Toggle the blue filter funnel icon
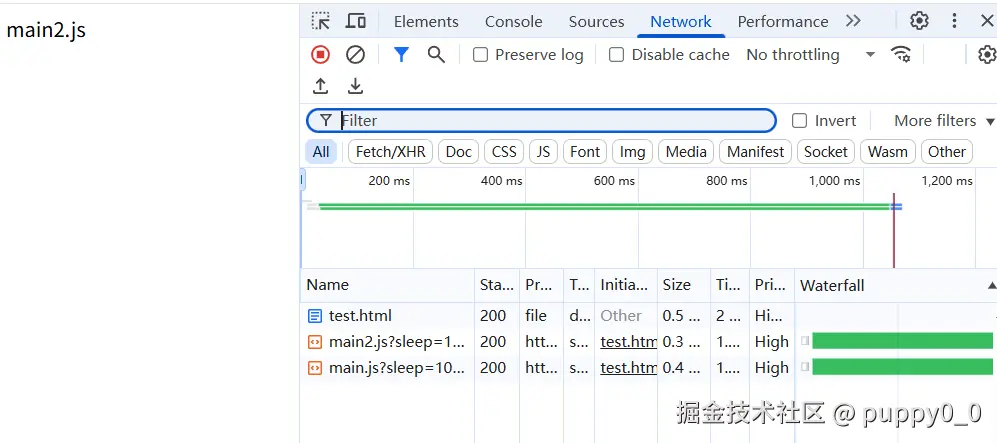This screenshot has height=443, width=997. tap(401, 55)
